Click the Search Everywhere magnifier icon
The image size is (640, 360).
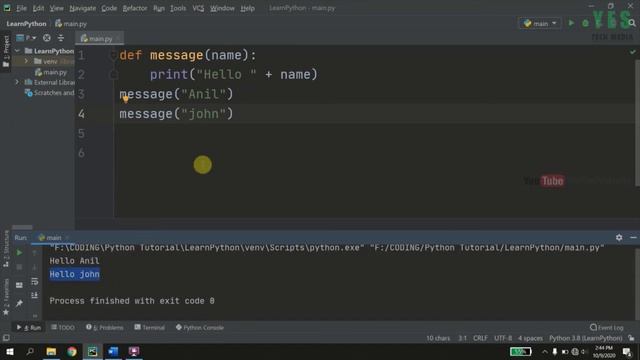coord(632,23)
